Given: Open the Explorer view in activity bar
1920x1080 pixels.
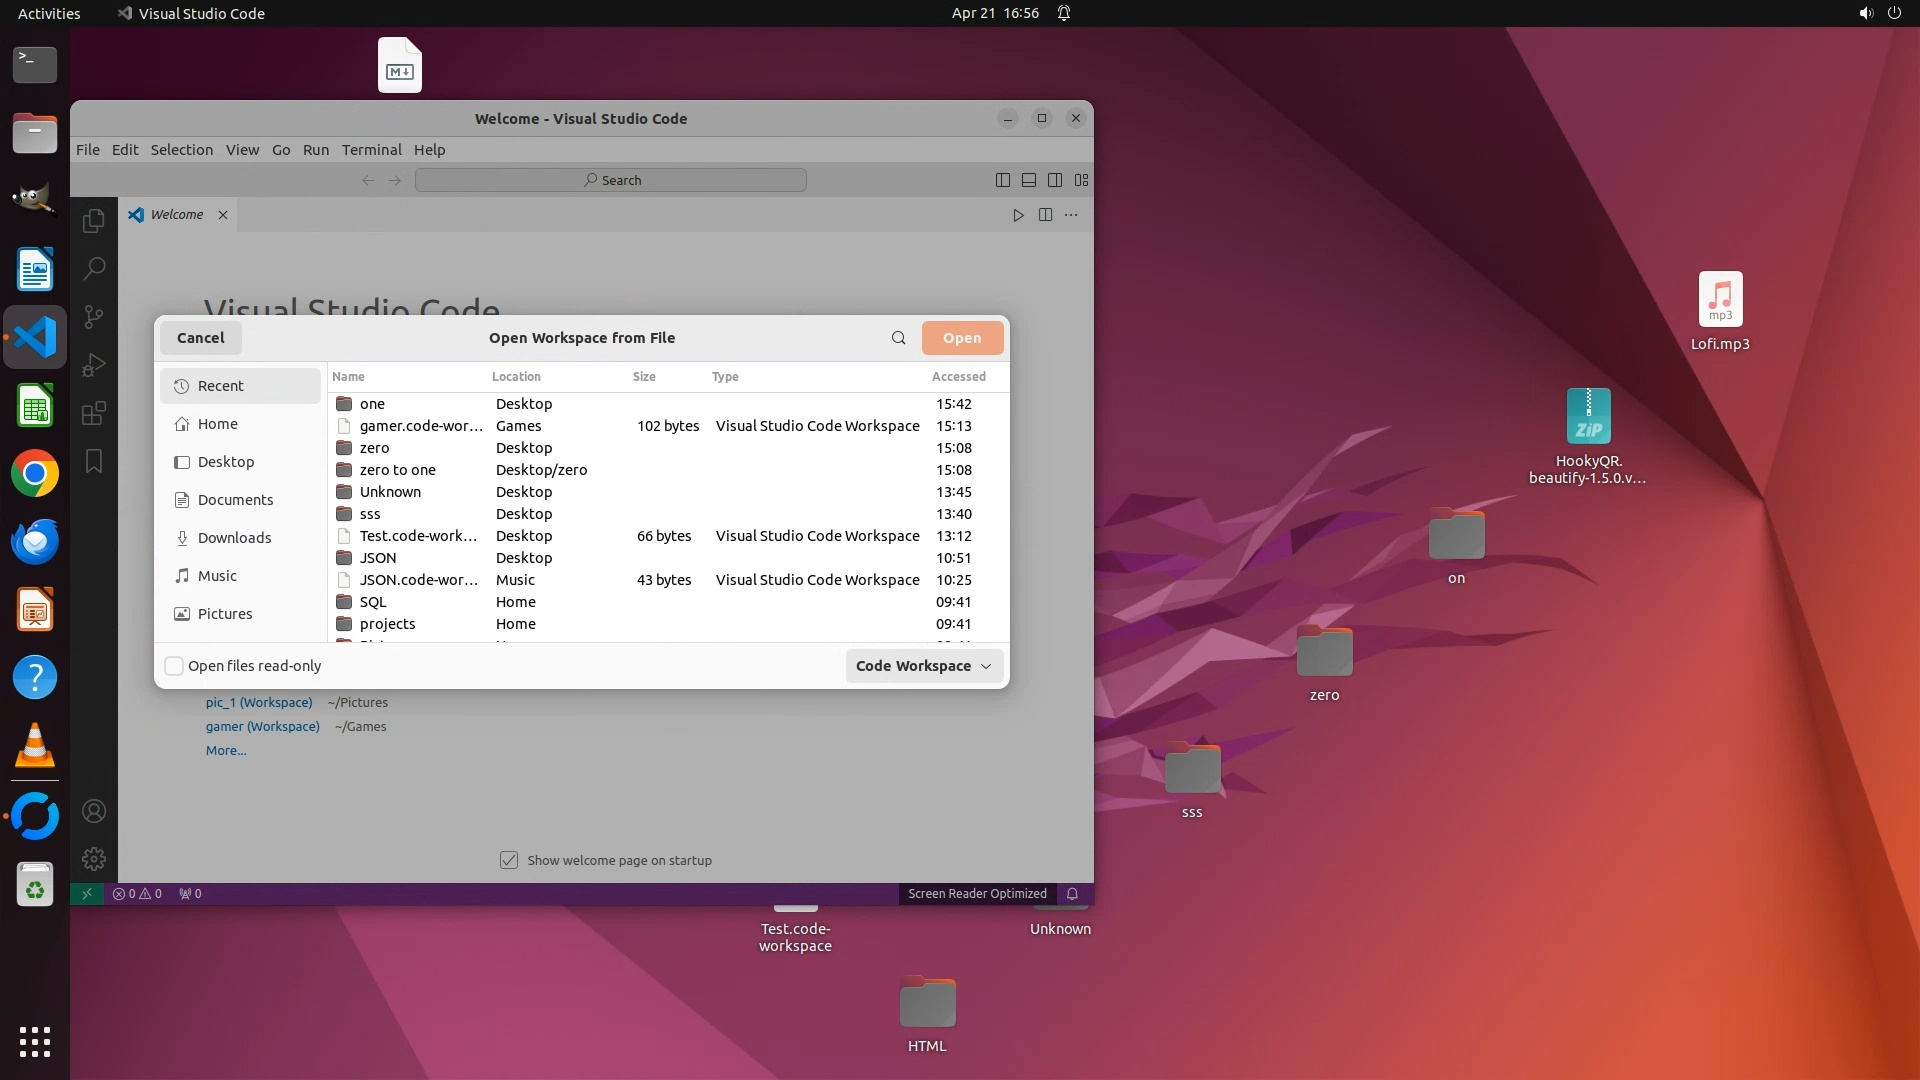Looking at the screenshot, I should [94, 221].
